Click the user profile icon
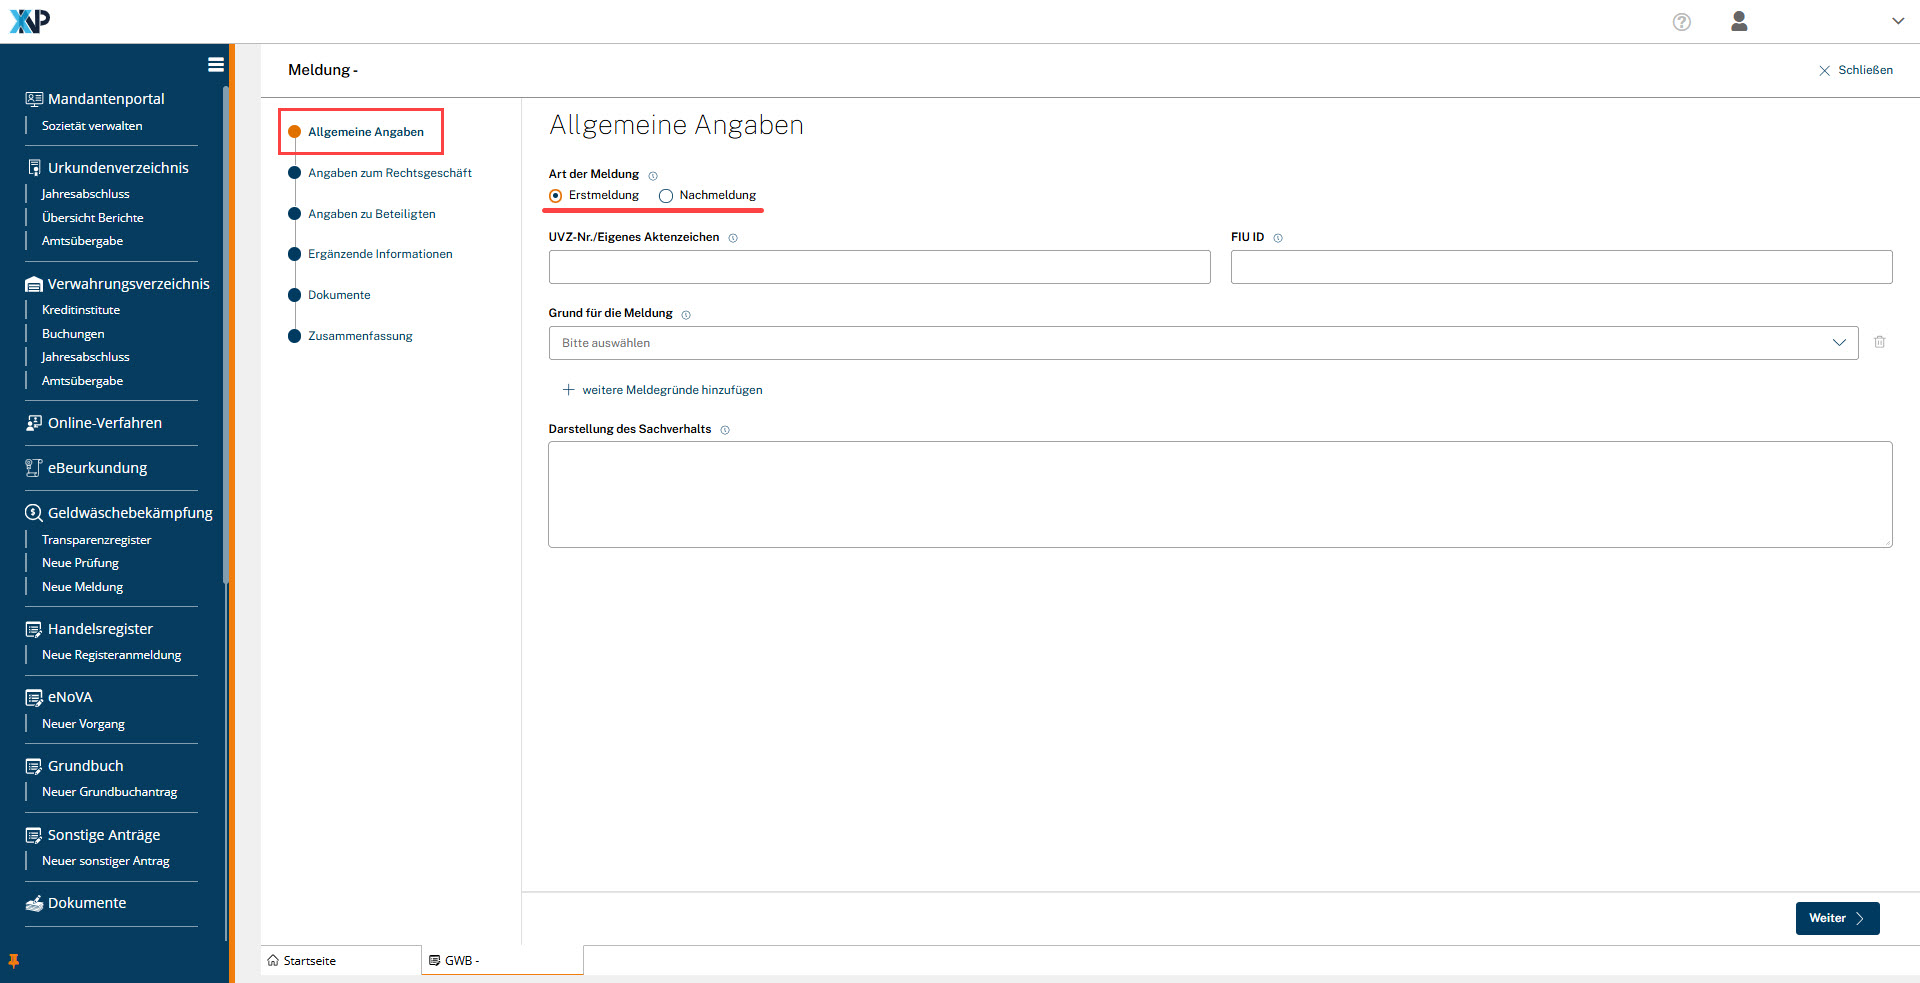 point(1739,22)
